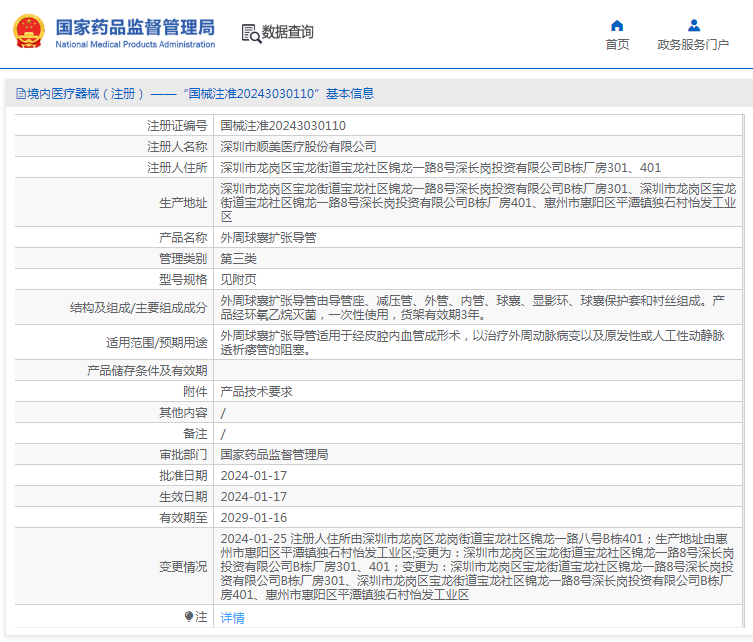753x642 pixels.
Task: Select registration number 国械注准20243030110 in table
Action: 283,126
